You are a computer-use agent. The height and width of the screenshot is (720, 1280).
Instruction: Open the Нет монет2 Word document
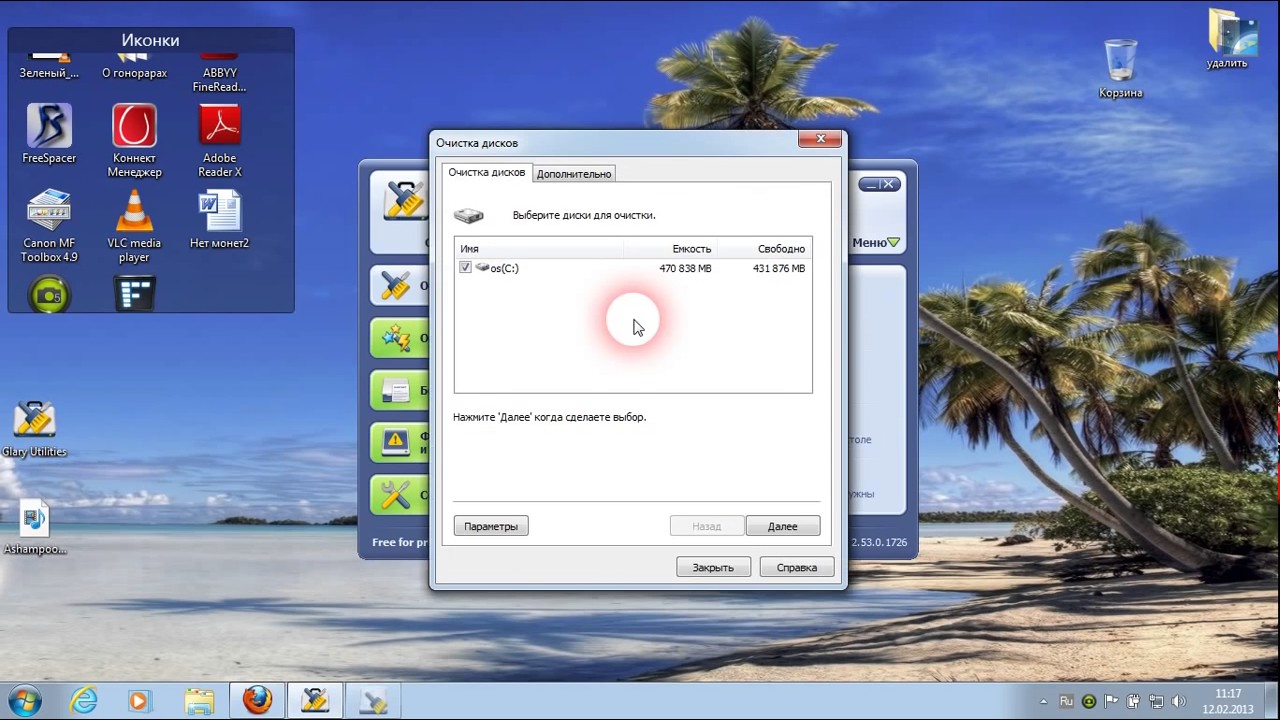coord(220,218)
